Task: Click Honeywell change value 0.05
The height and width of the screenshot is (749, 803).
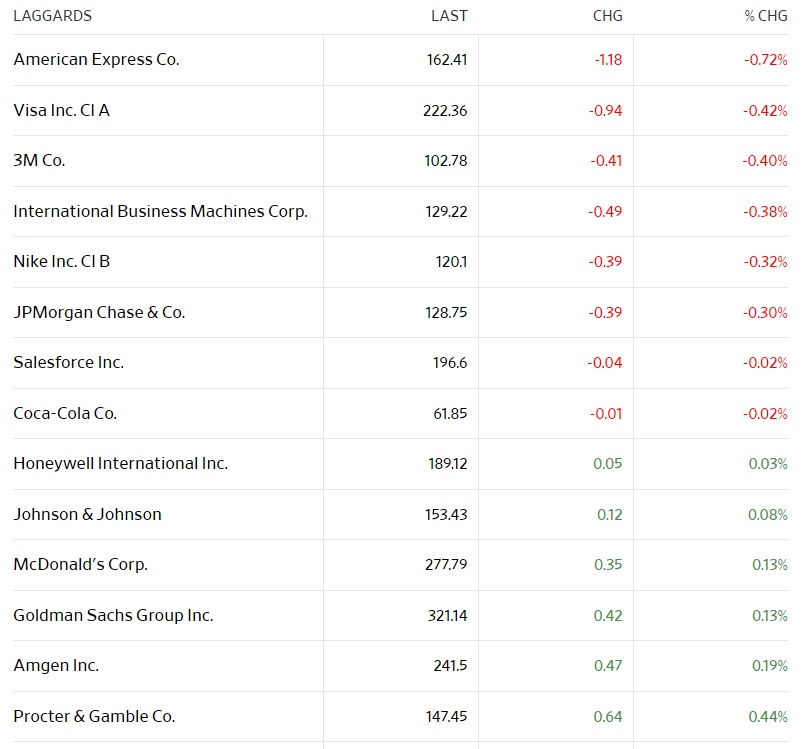Action: (608, 463)
